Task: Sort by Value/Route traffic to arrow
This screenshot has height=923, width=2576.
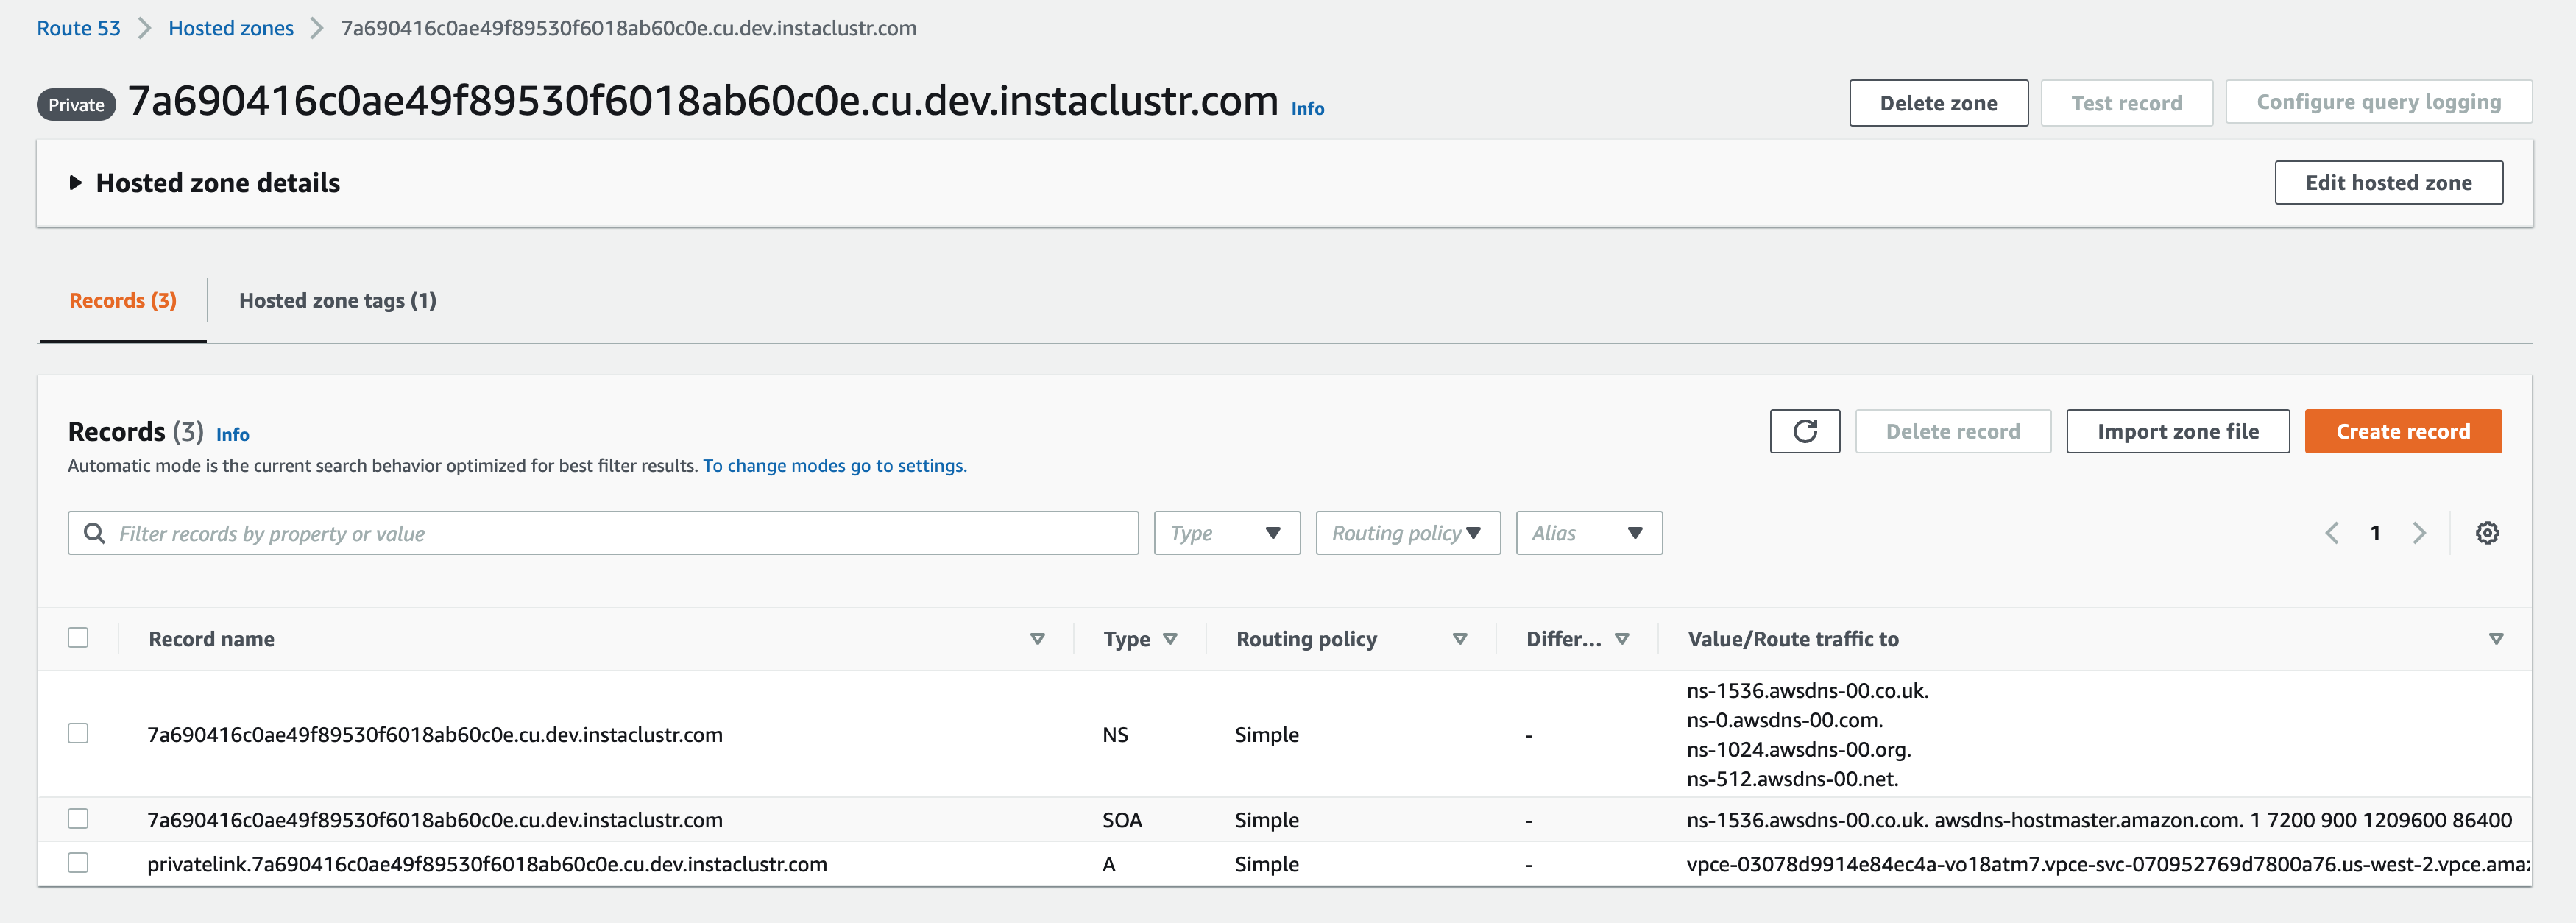Action: pos(2495,639)
